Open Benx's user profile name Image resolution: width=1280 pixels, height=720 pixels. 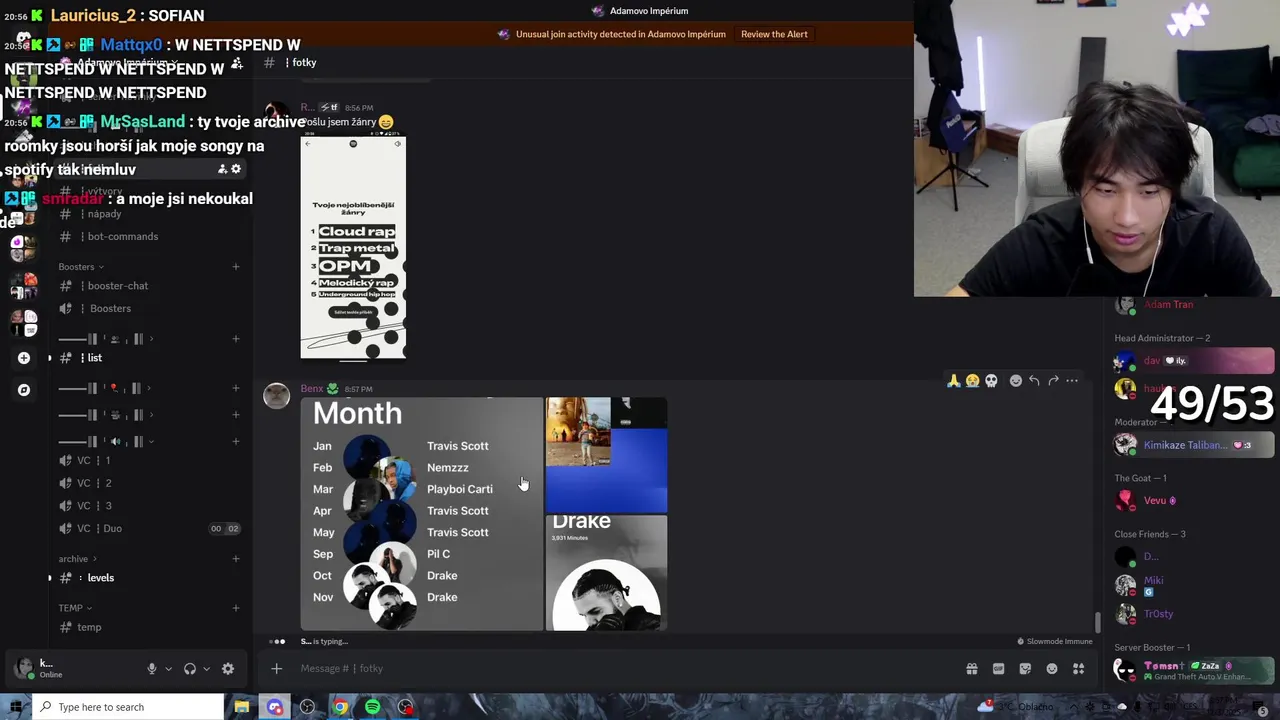coord(312,389)
